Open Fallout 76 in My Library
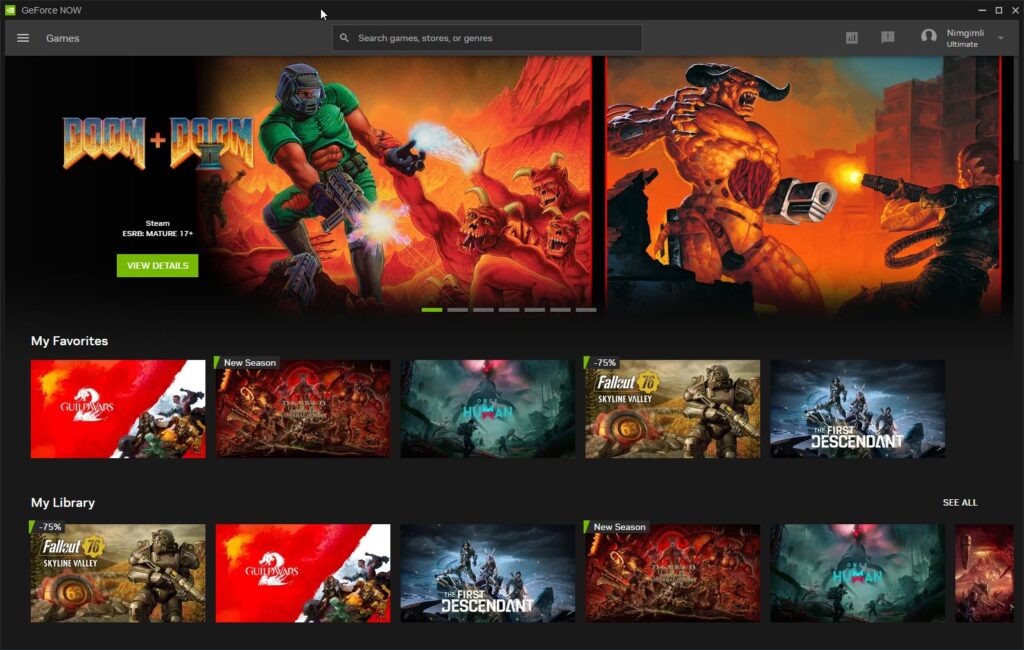 118,573
